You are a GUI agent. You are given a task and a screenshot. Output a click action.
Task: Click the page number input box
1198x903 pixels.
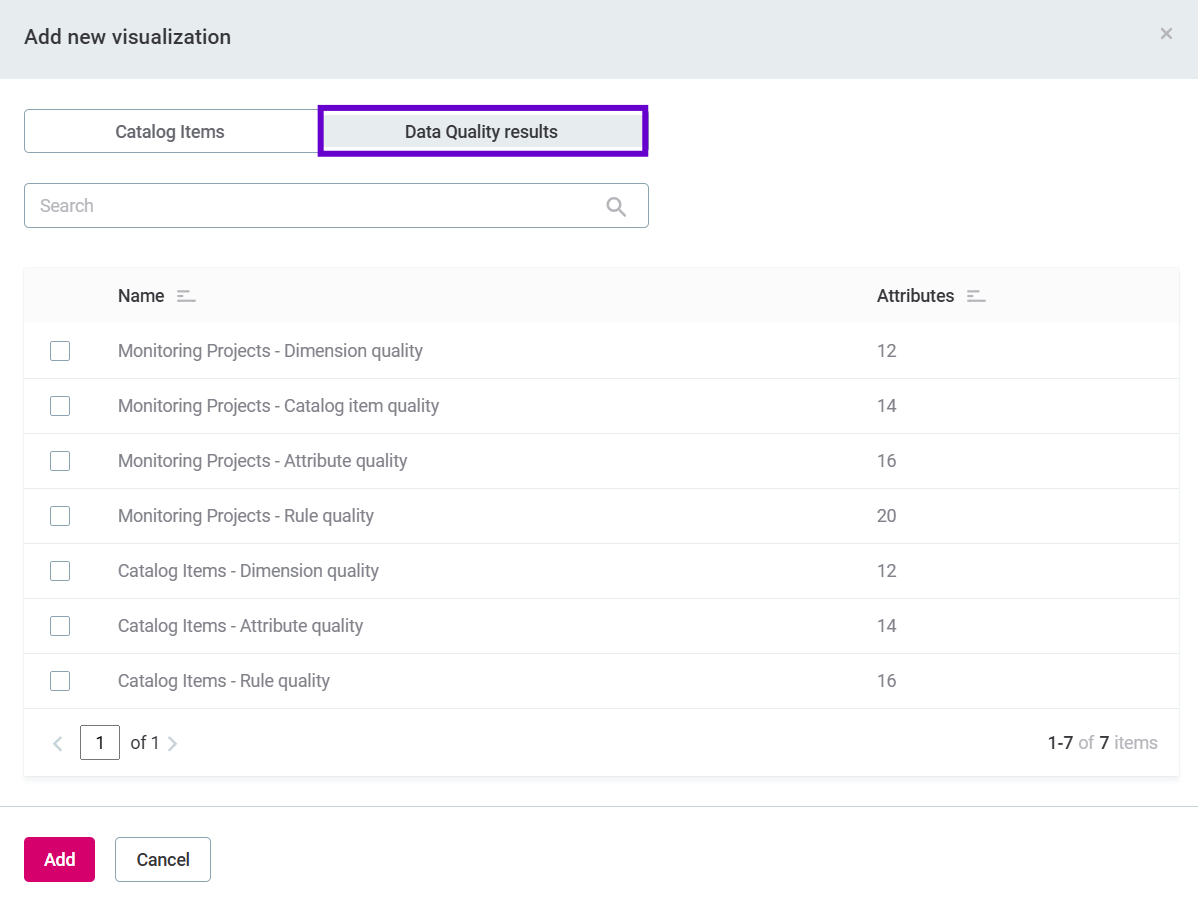pos(100,743)
